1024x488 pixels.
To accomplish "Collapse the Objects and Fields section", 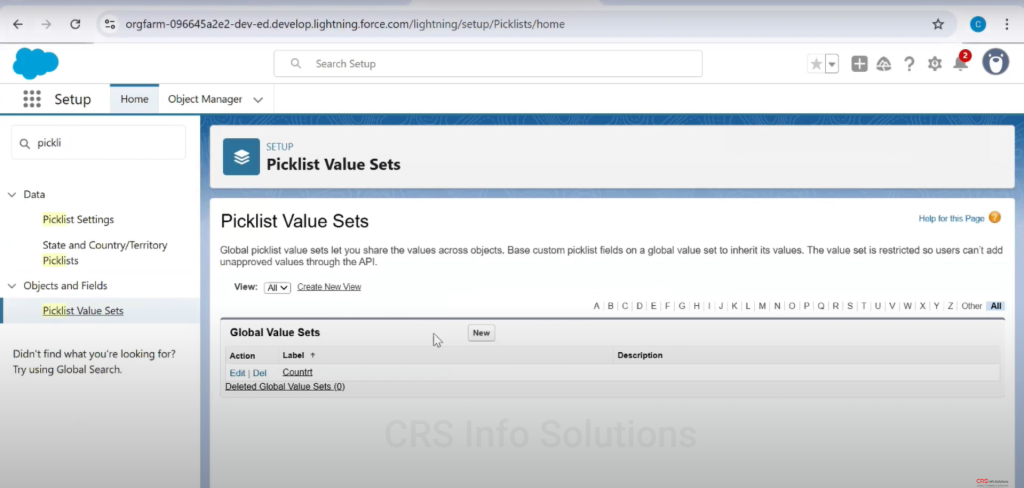I will tap(12, 286).
